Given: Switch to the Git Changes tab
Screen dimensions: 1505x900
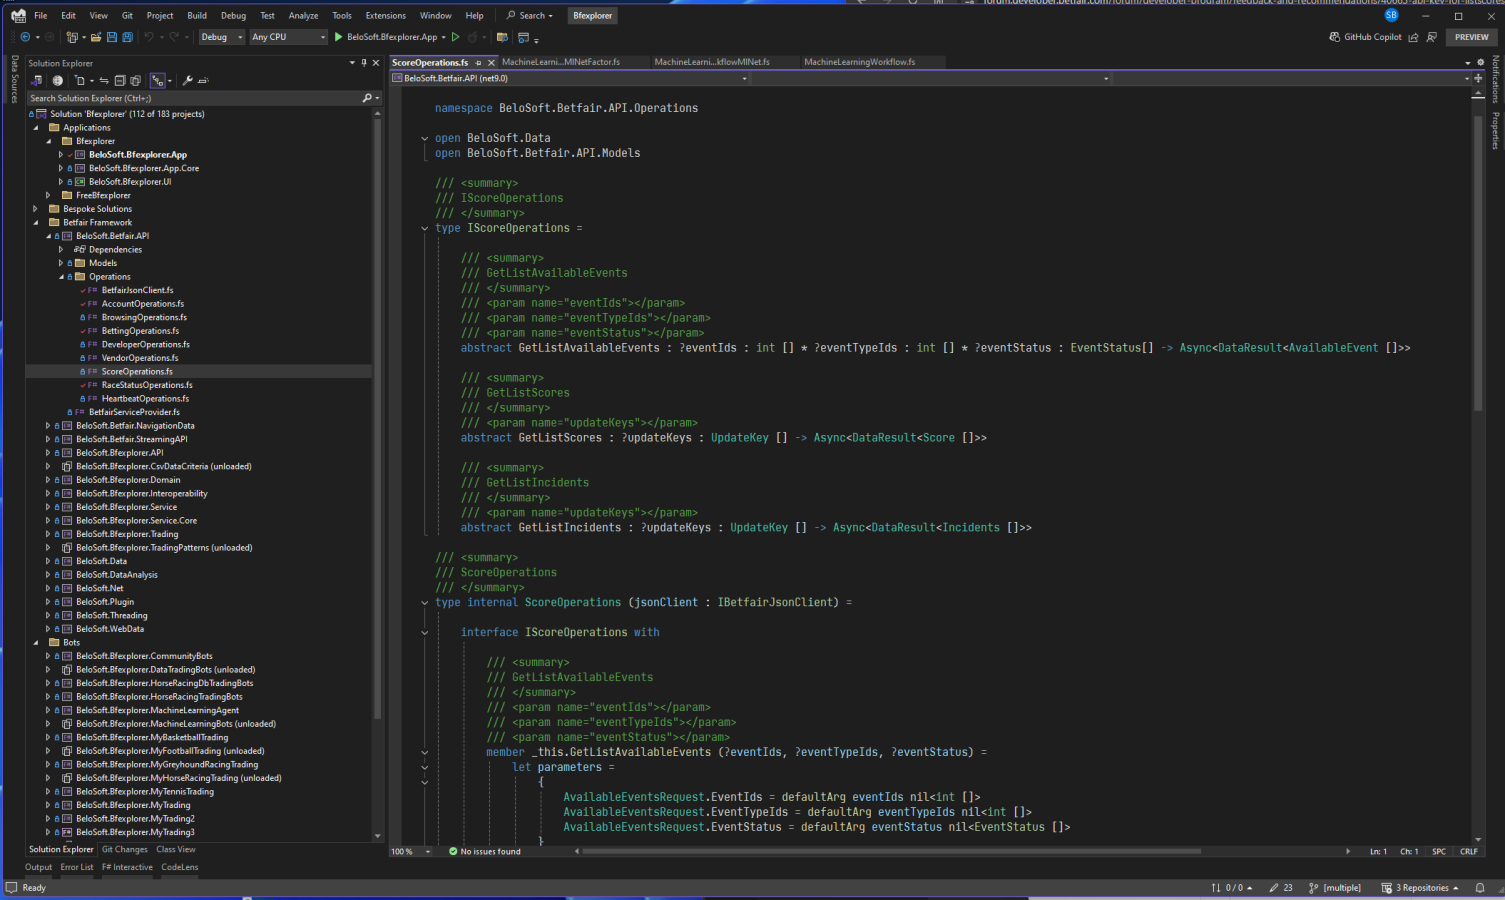Looking at the screenshot, I should (x=125, y=850).
